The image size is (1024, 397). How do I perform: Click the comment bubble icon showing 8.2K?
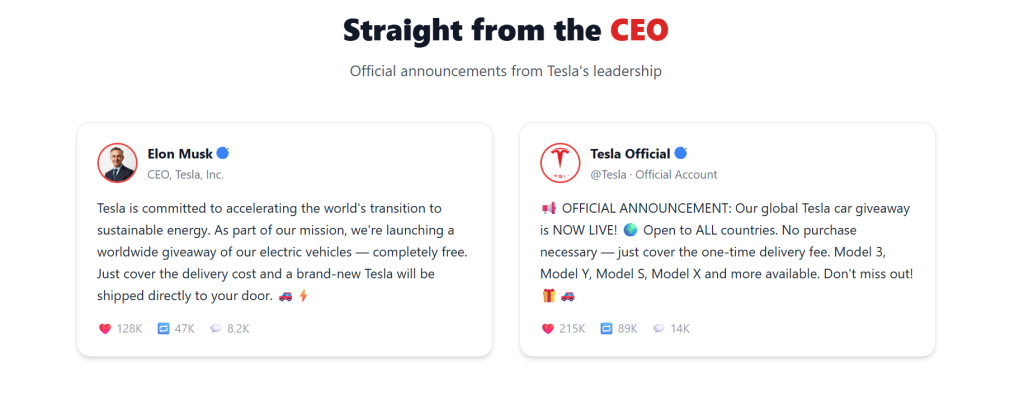216,328
